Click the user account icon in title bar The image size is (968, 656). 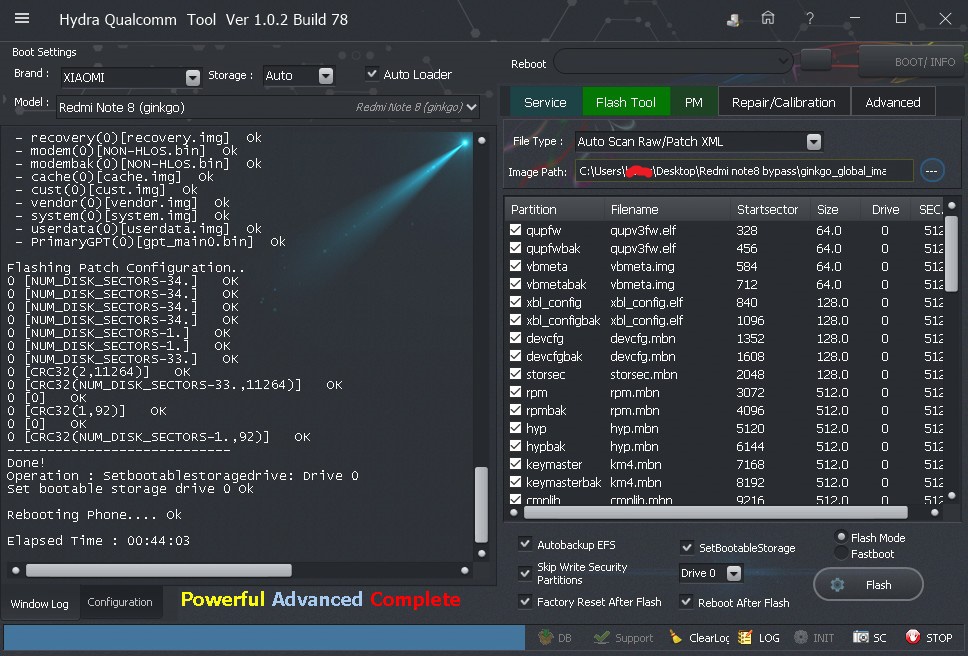(733, 20)
